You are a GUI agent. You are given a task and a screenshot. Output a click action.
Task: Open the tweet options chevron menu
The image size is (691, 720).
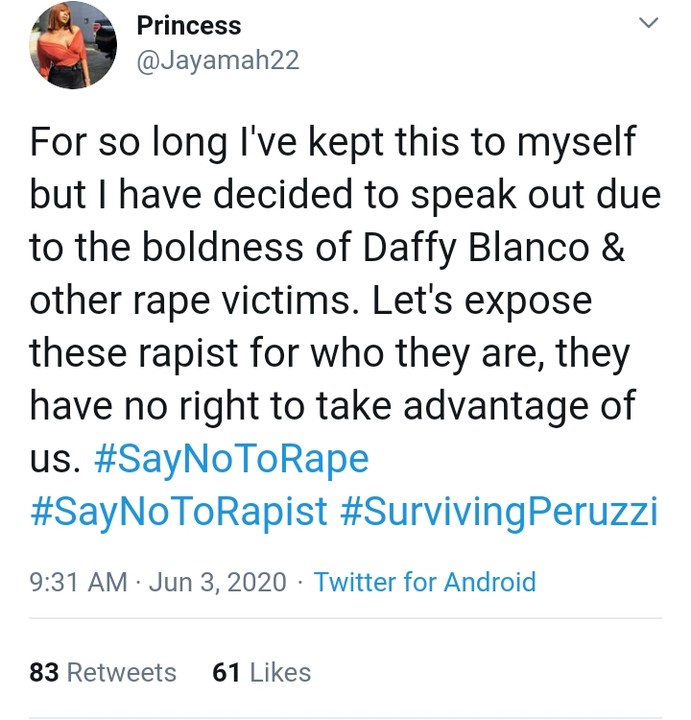coord(649,23)
